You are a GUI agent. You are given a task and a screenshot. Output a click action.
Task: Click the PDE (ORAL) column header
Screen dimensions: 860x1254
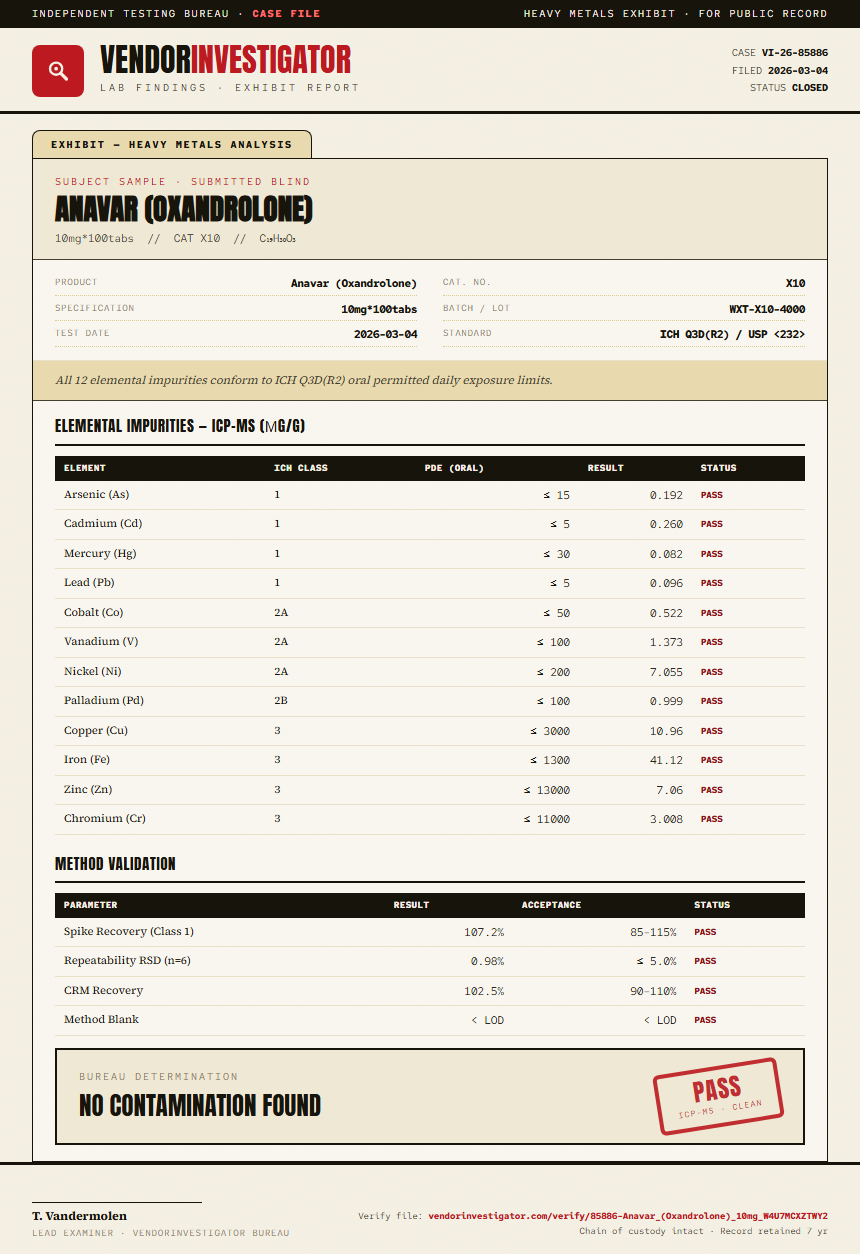coord(454,468)
